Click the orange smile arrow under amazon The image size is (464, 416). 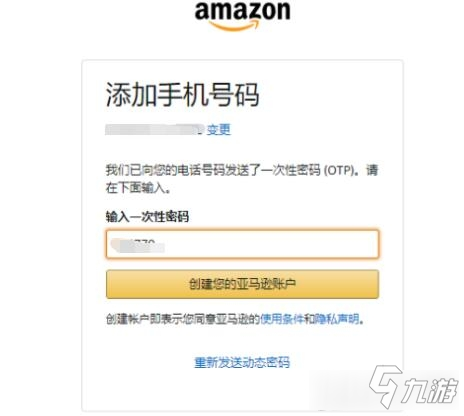tap(233, 25)
